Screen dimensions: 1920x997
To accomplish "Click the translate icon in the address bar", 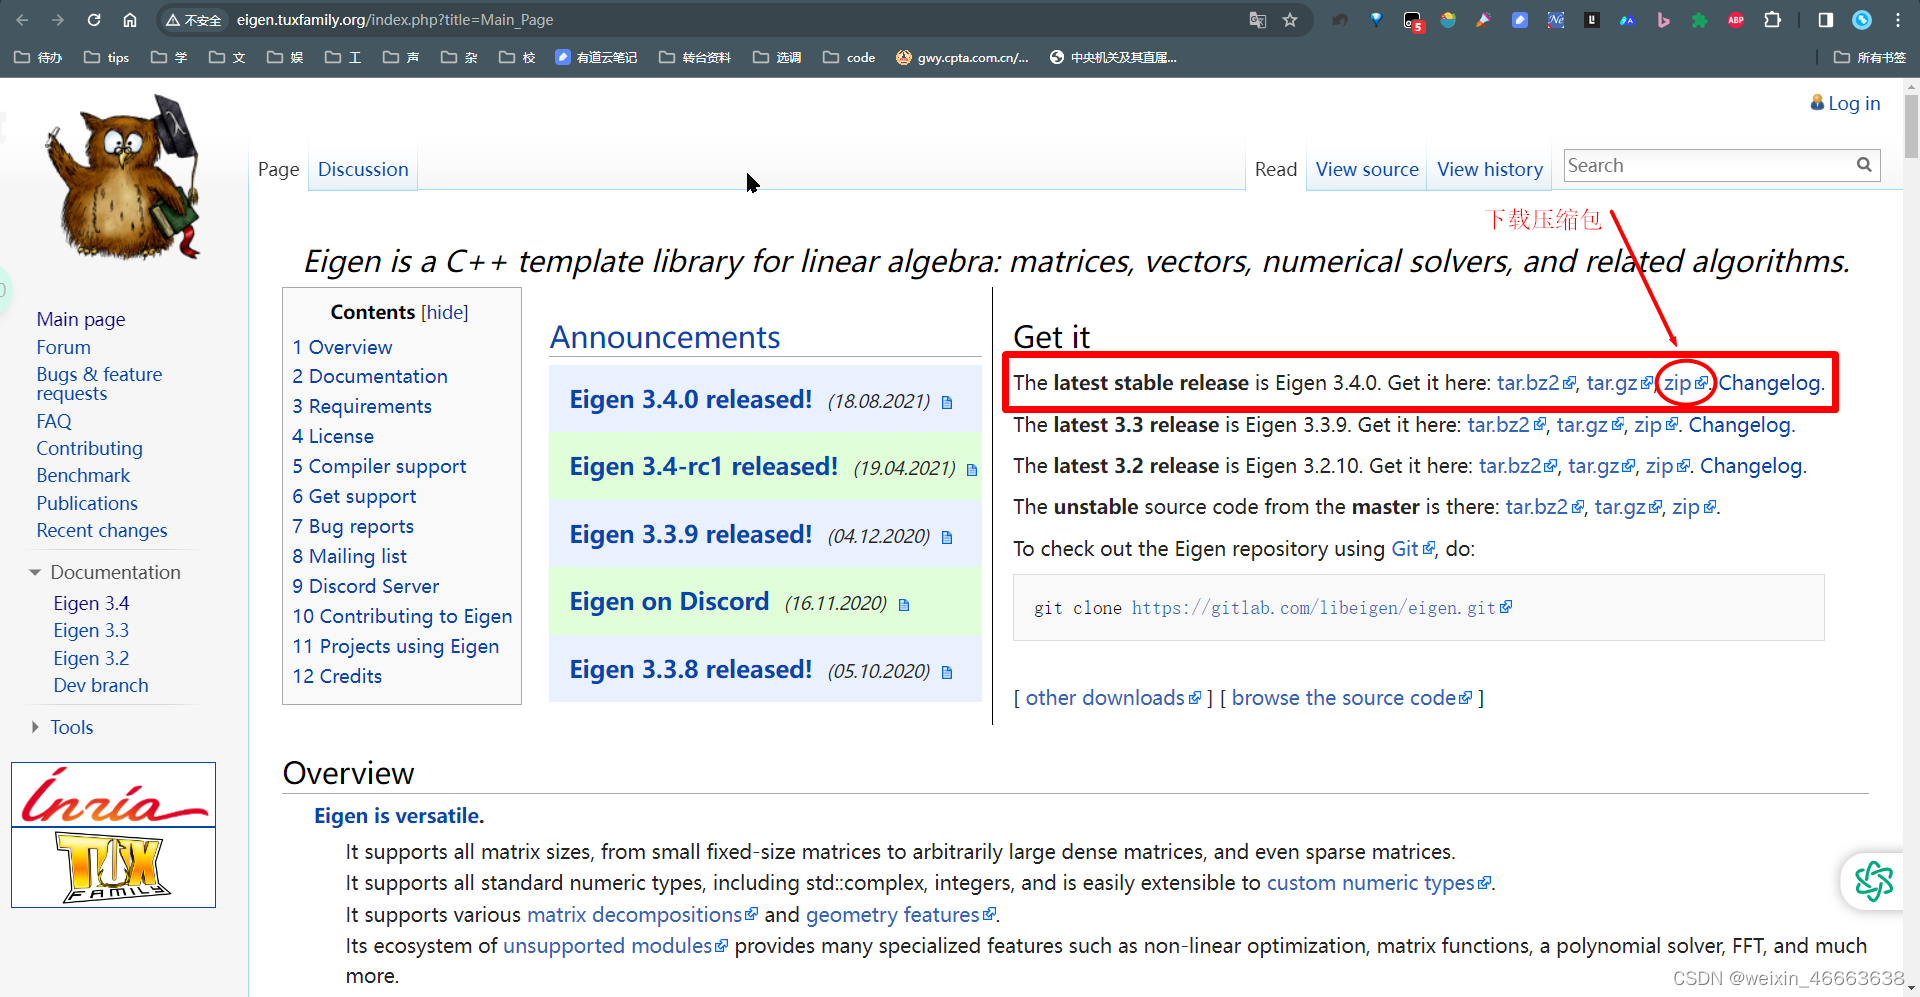I will (1256, 20).
